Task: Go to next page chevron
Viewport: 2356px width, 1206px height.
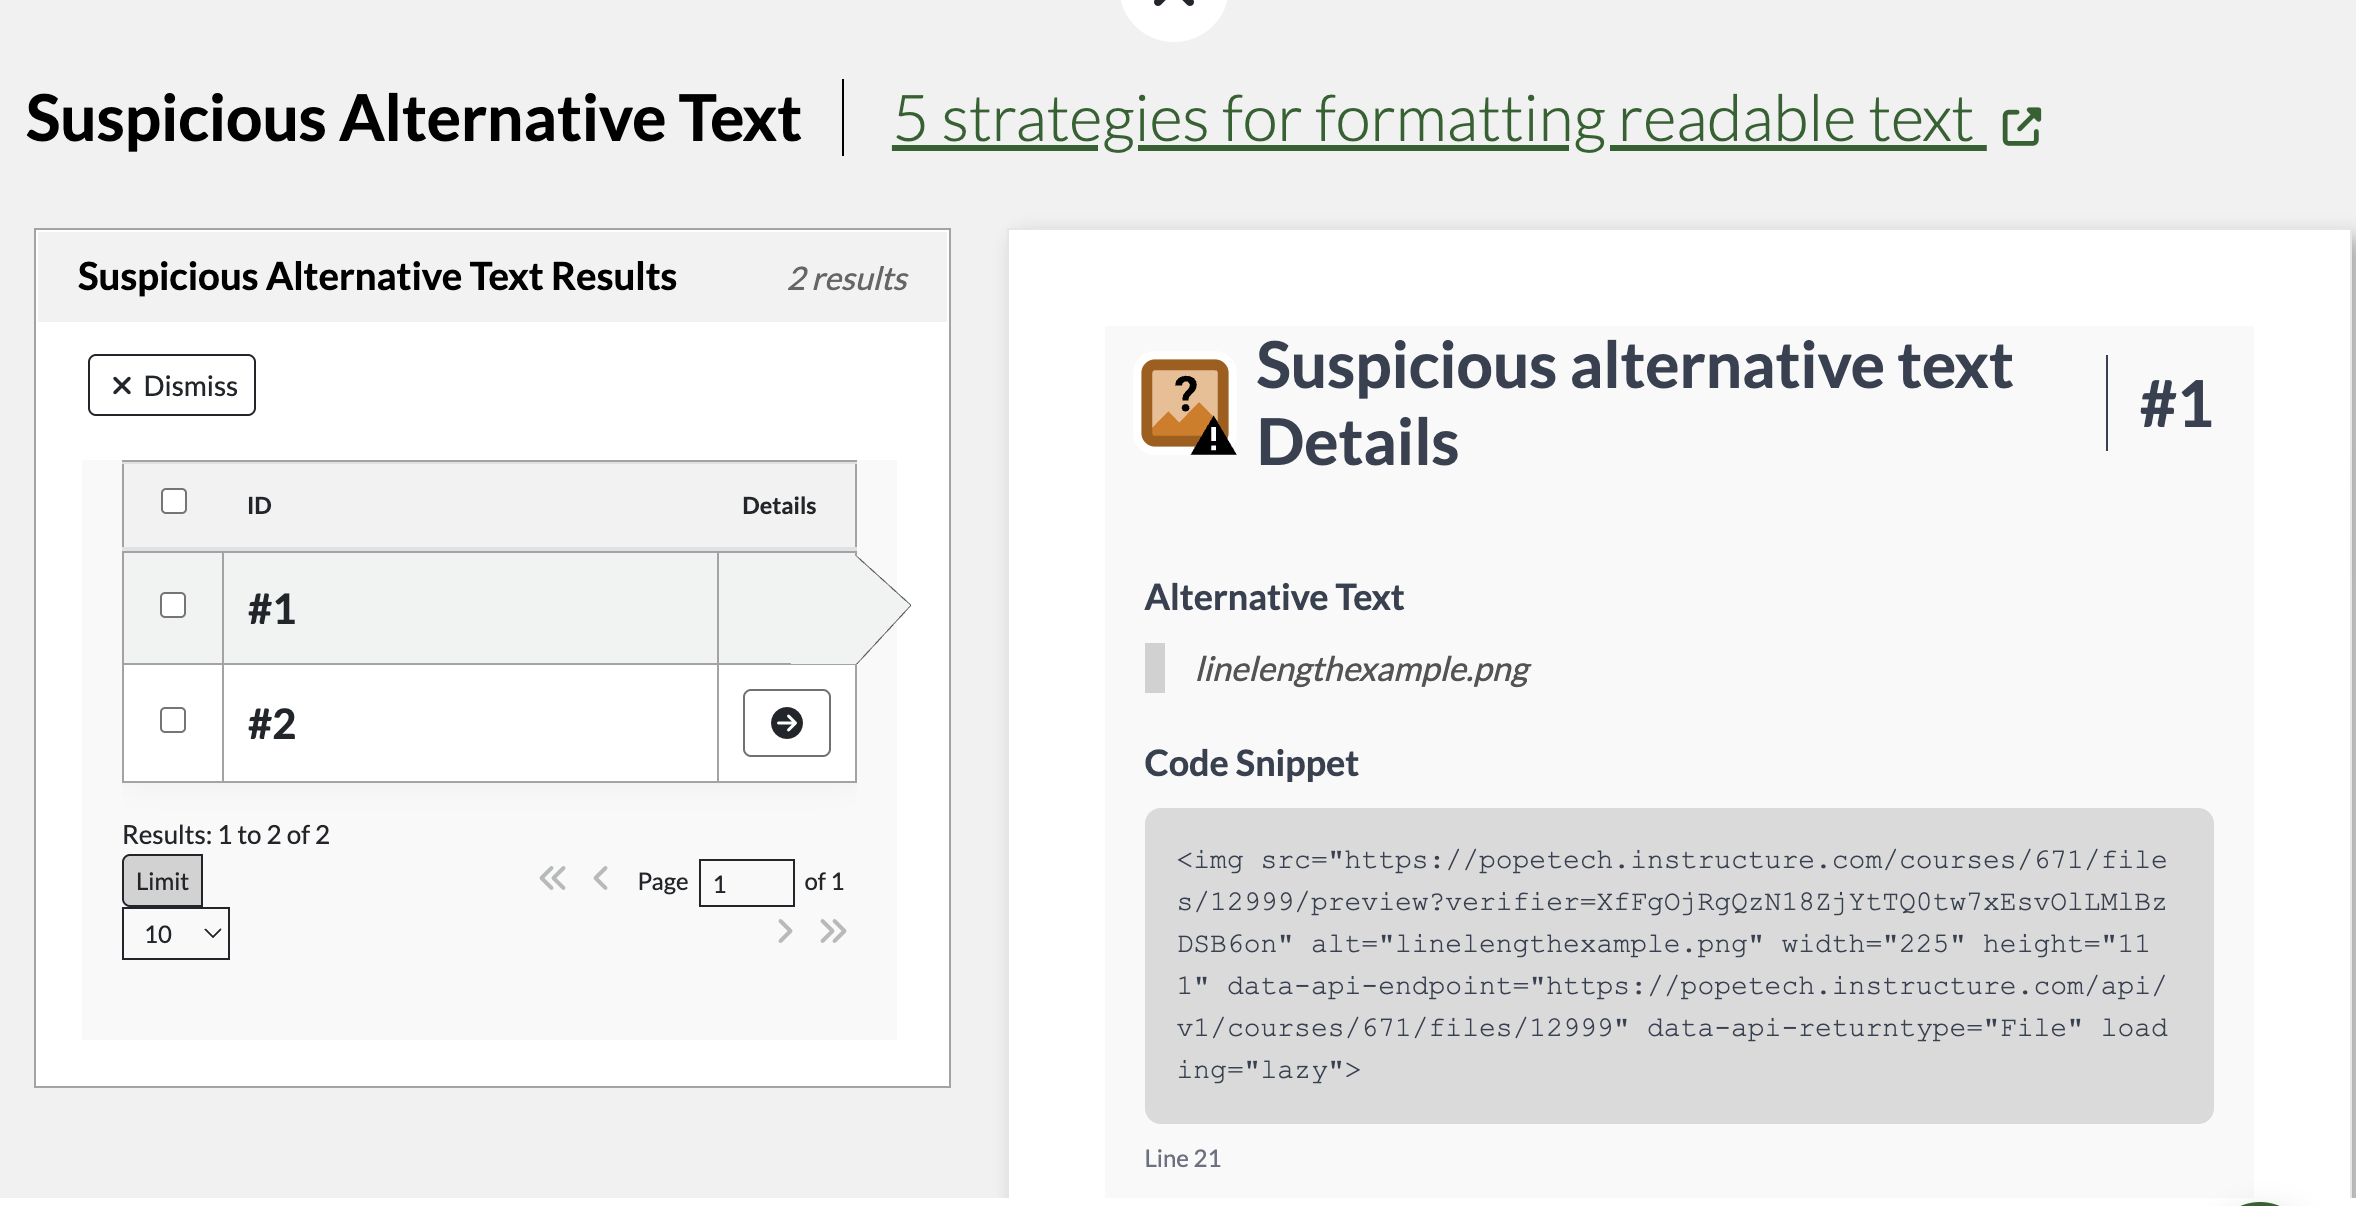Action: [x=785, y=932]
